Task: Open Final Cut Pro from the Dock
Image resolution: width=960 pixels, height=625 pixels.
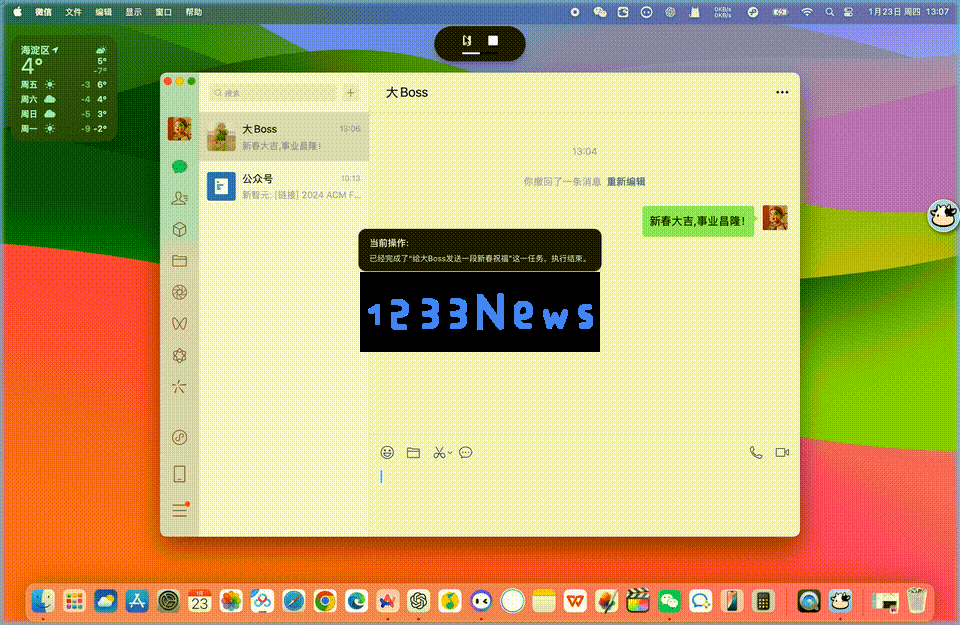Action: point(637,601)
